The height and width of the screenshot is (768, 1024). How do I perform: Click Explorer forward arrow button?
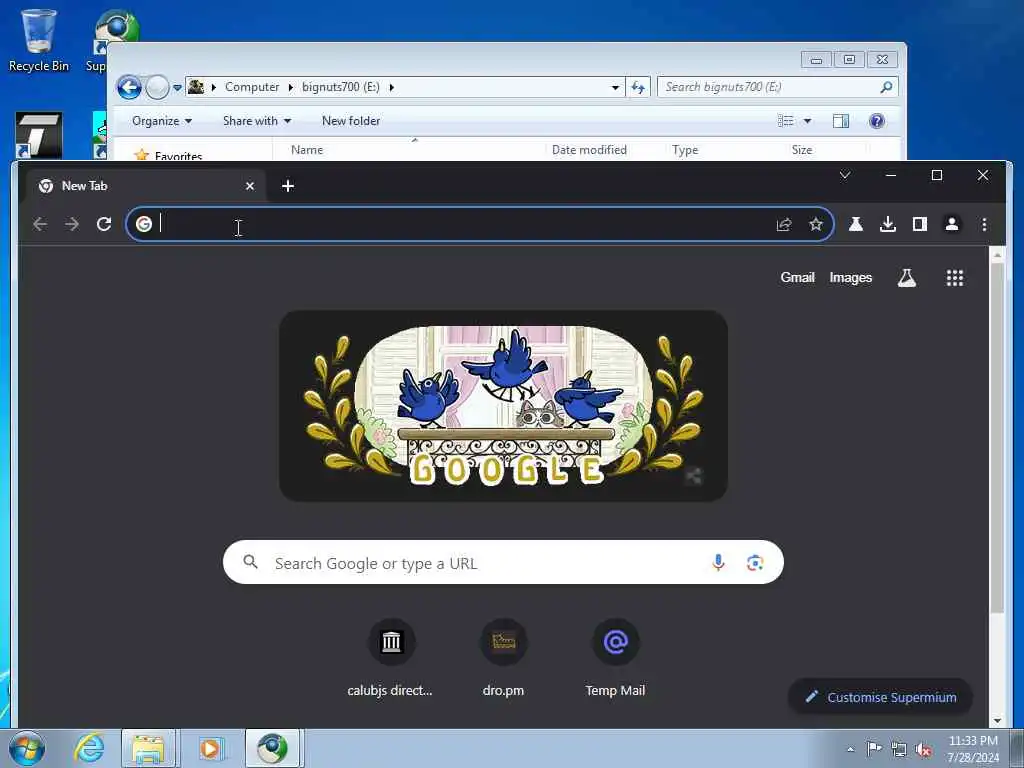pyautogui.click(x=157, y=87)
